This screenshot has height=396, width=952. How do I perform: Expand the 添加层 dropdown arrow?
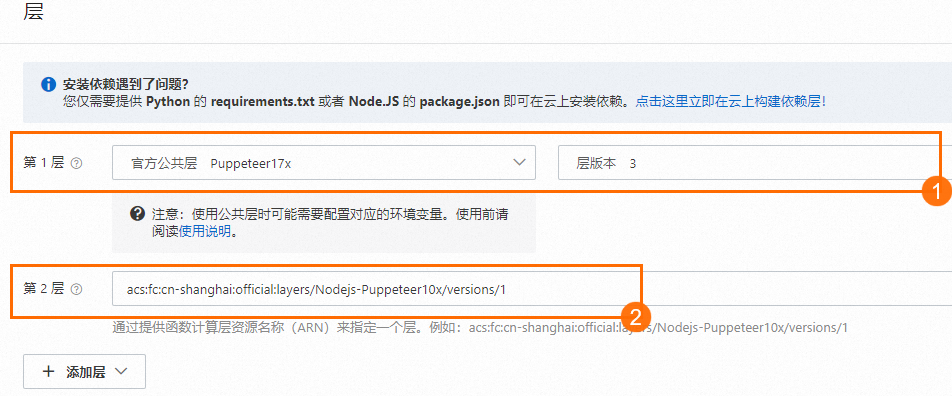[120, 372]
